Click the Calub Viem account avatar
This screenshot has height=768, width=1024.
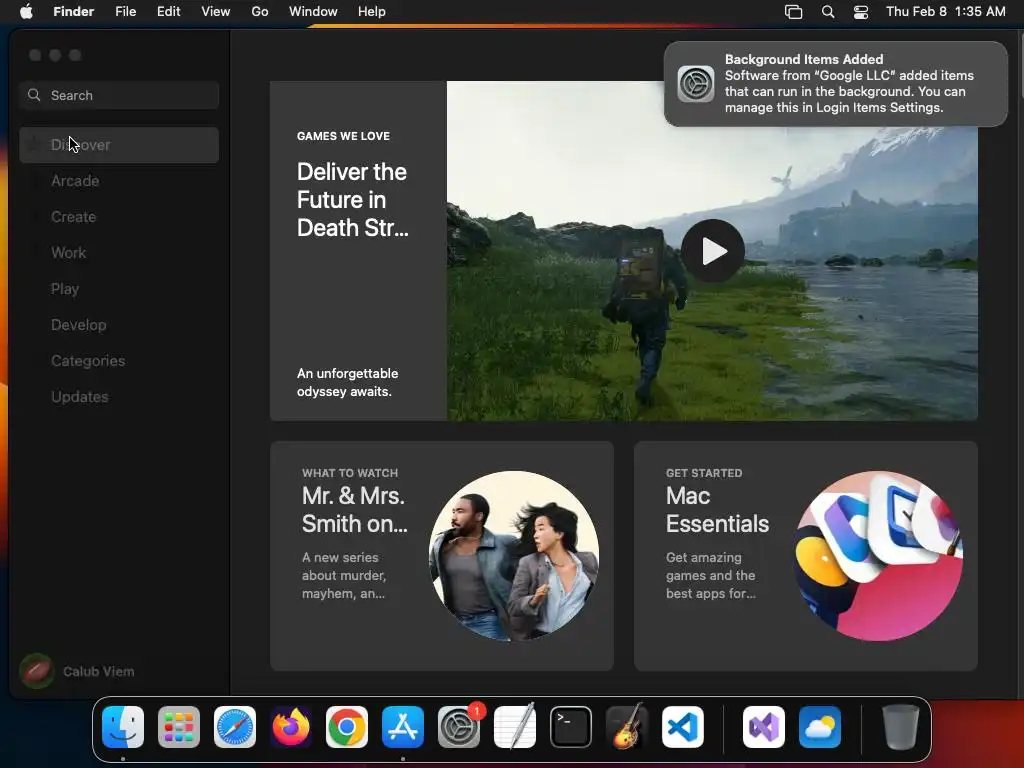pos(37,671)
